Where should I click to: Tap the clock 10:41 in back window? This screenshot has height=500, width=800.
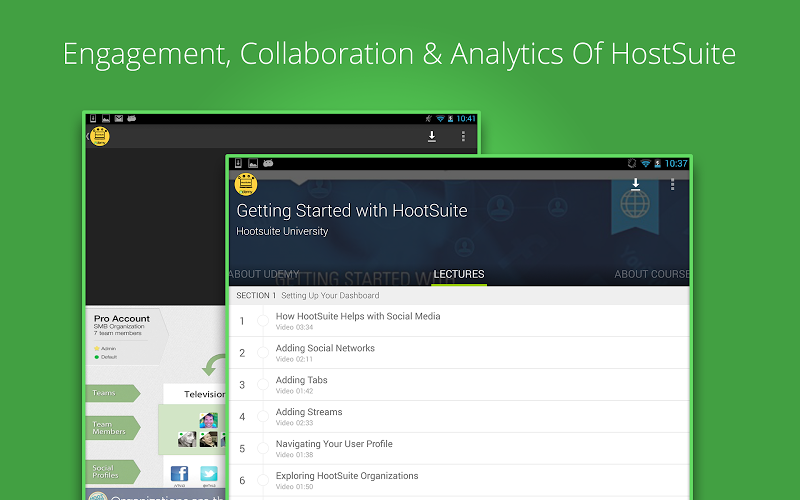(x=466, y=118)
